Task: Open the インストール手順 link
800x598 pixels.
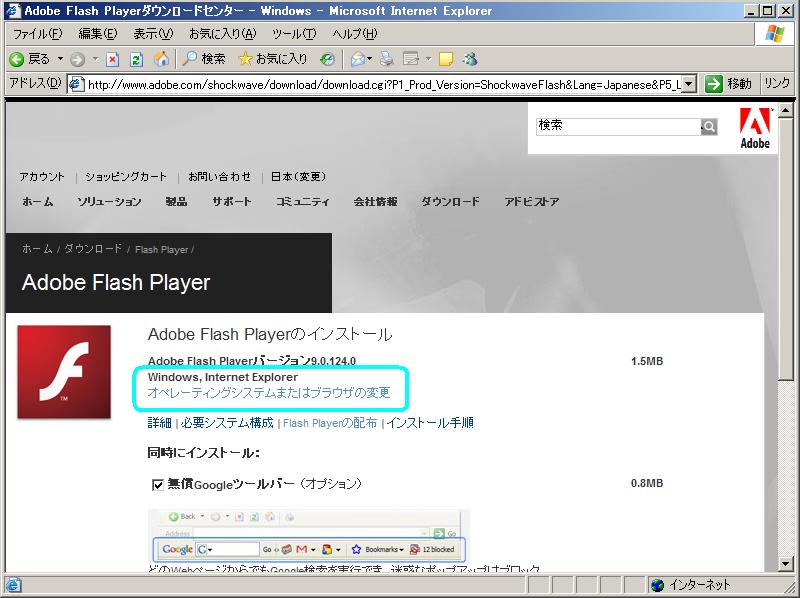Action: [x=430, y=423]
